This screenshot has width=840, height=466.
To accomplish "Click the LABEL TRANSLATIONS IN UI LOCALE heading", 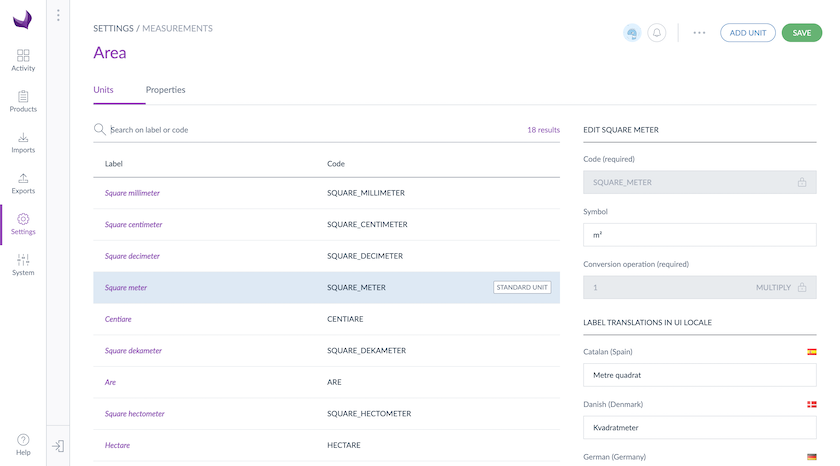I will 647,322.
